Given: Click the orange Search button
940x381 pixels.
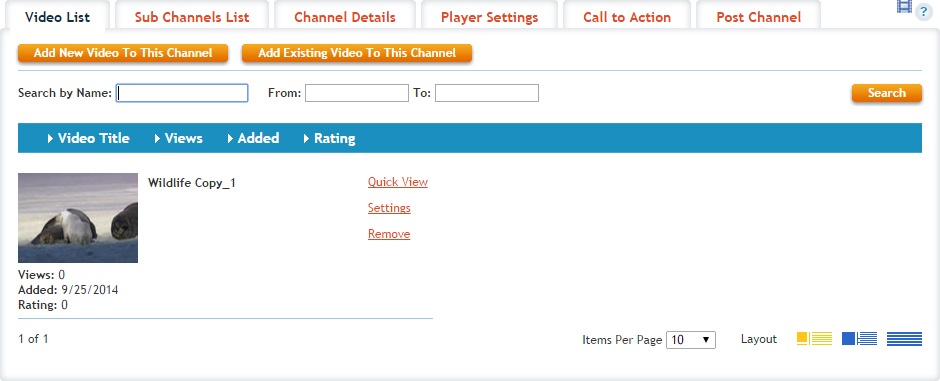Looking at the screenshot, I should 887,93.
